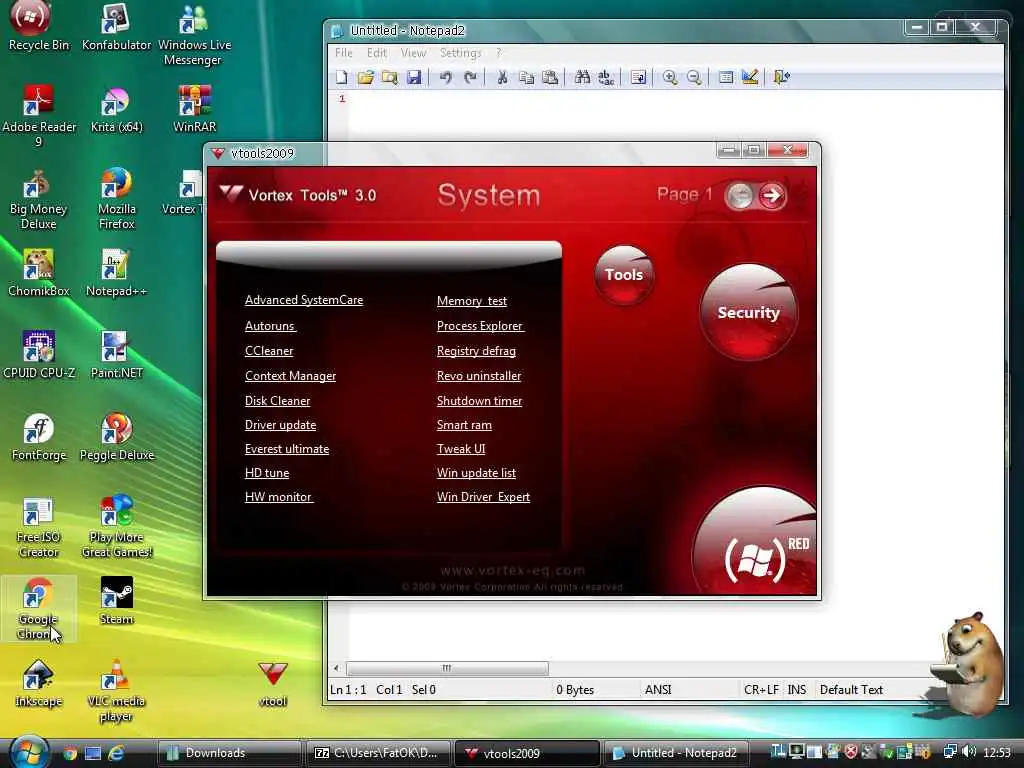Open the Smart ram link
This screenshot has height=768, width=1024.
(x=464, y=425)
